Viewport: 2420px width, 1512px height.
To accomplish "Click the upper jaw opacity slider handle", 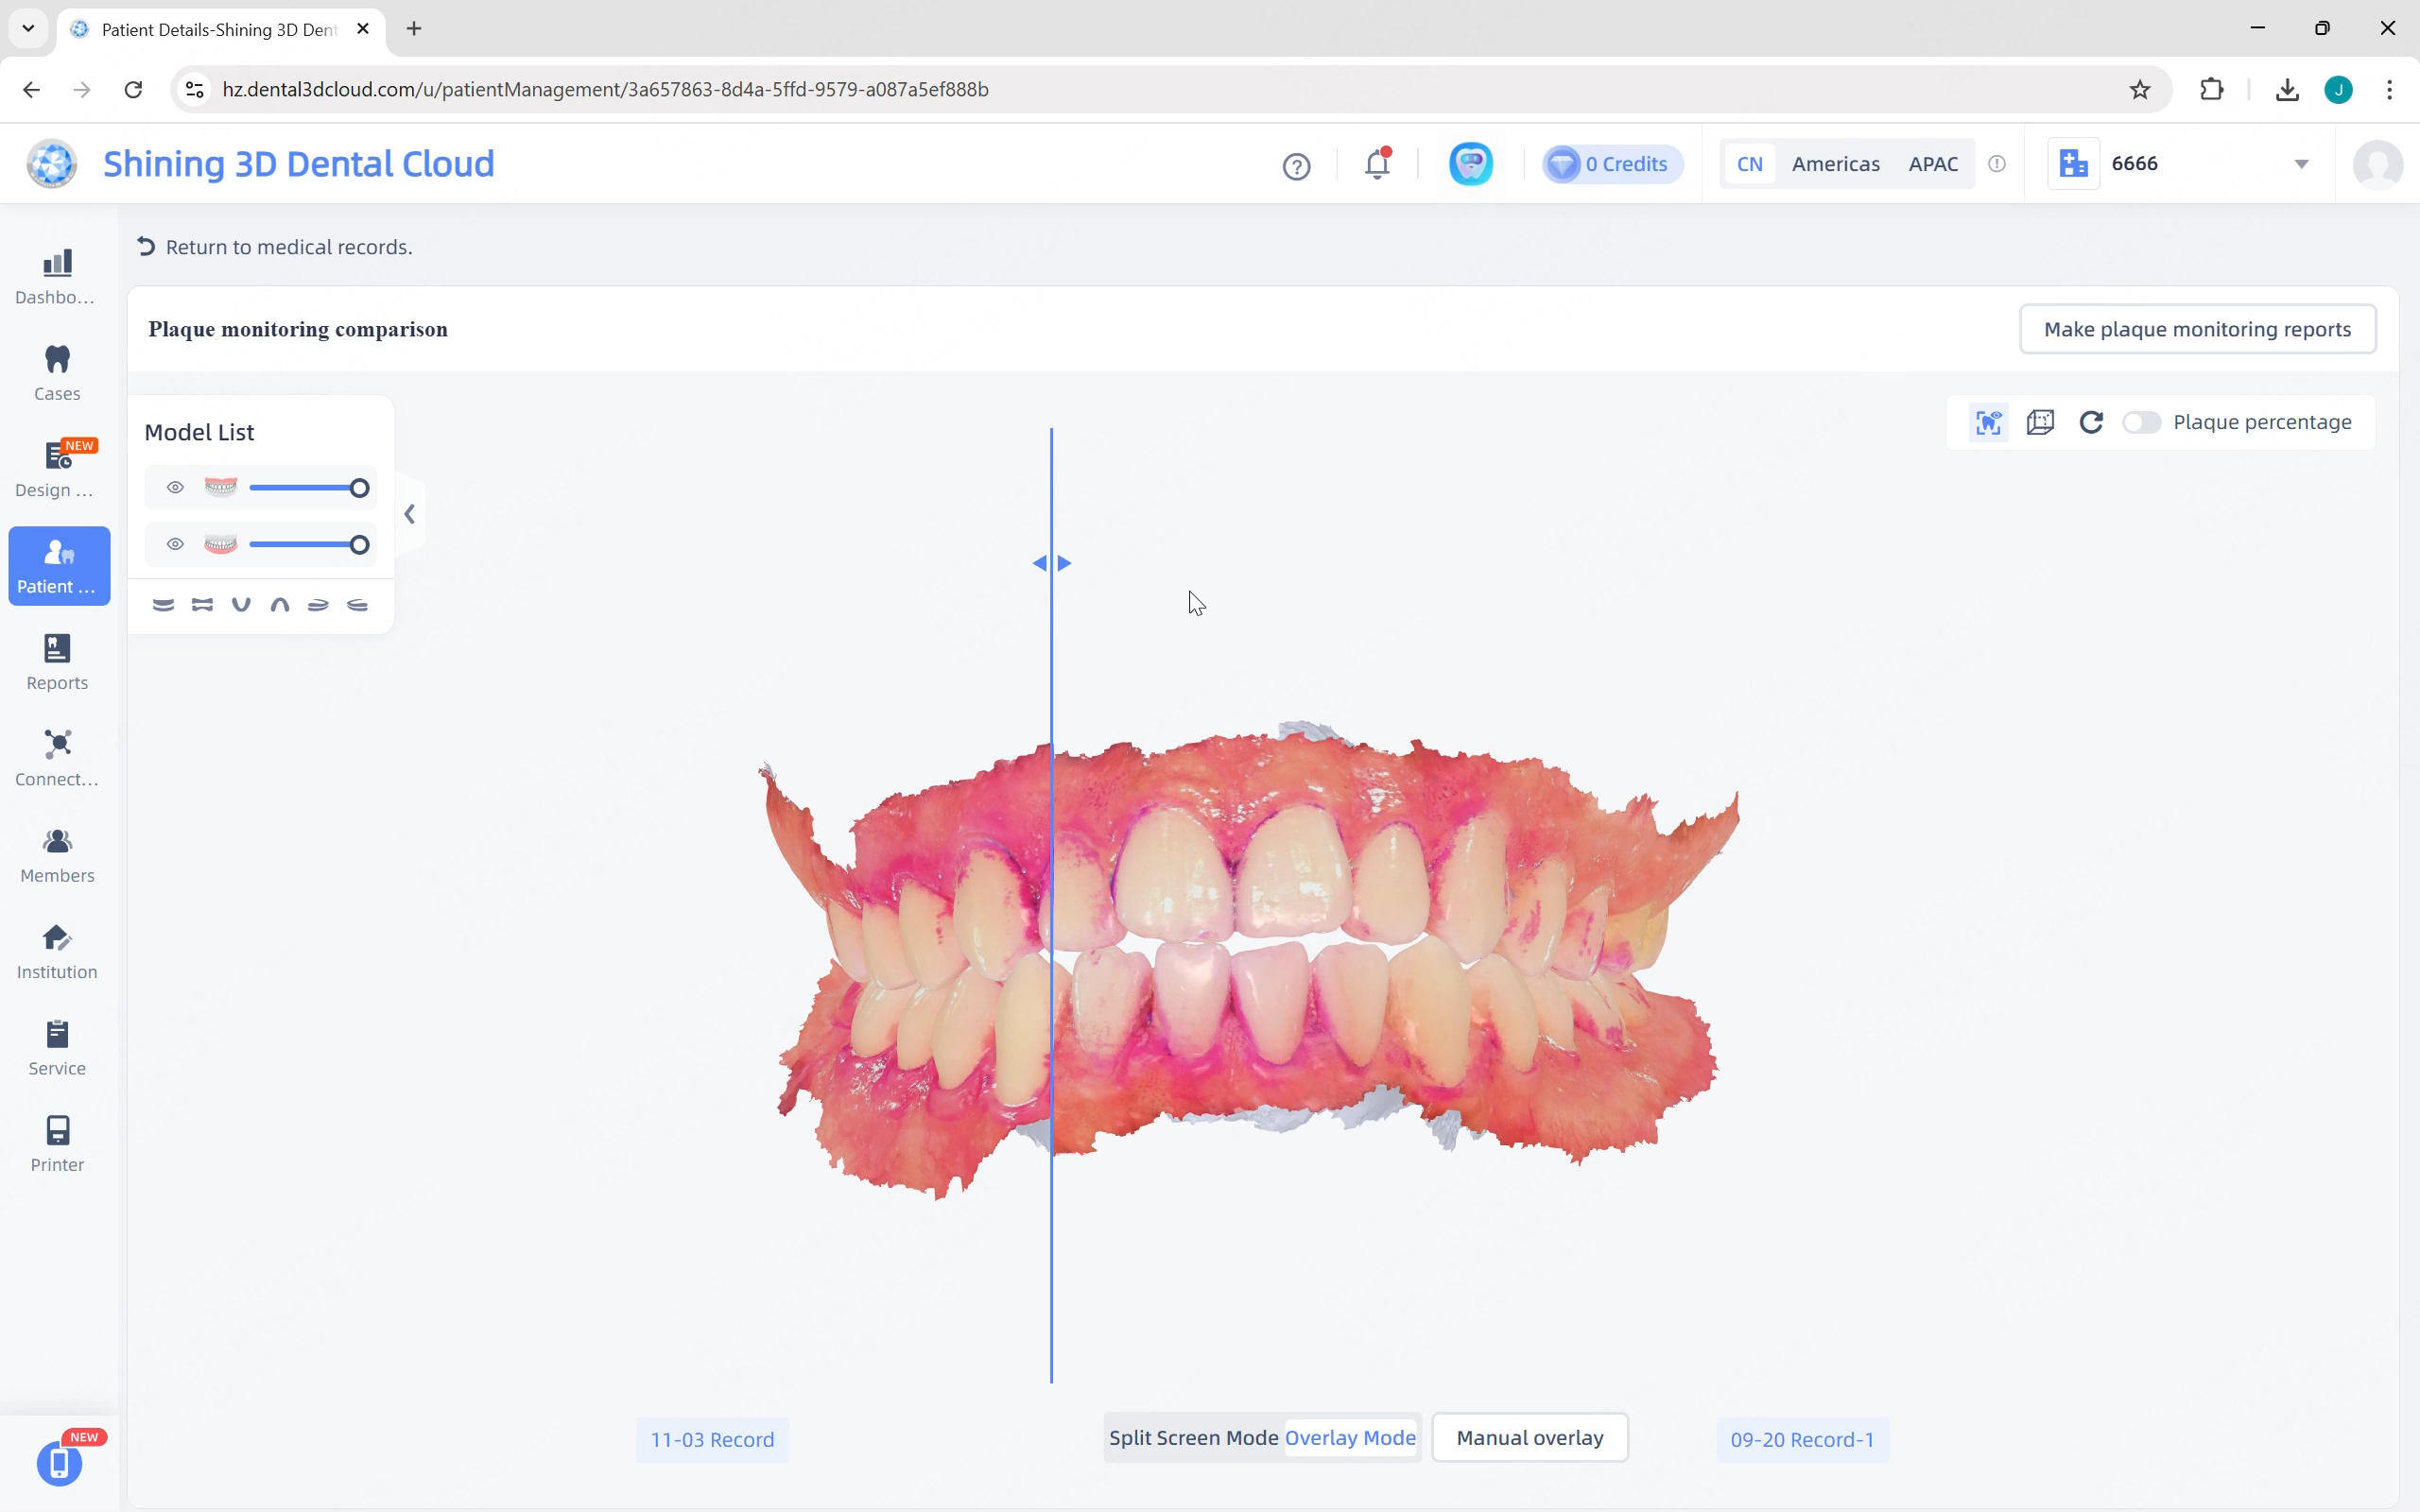I will click(359, 488).
